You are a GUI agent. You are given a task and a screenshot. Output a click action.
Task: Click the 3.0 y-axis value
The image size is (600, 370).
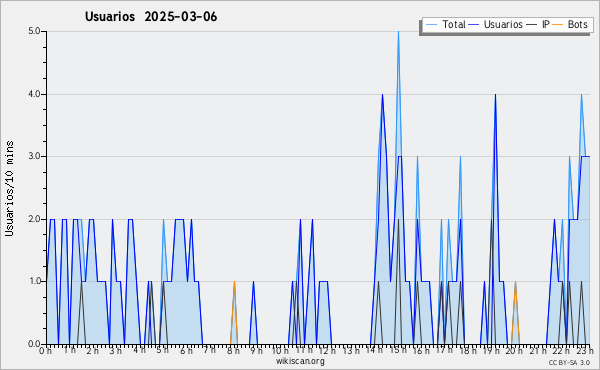coord(34,156)
